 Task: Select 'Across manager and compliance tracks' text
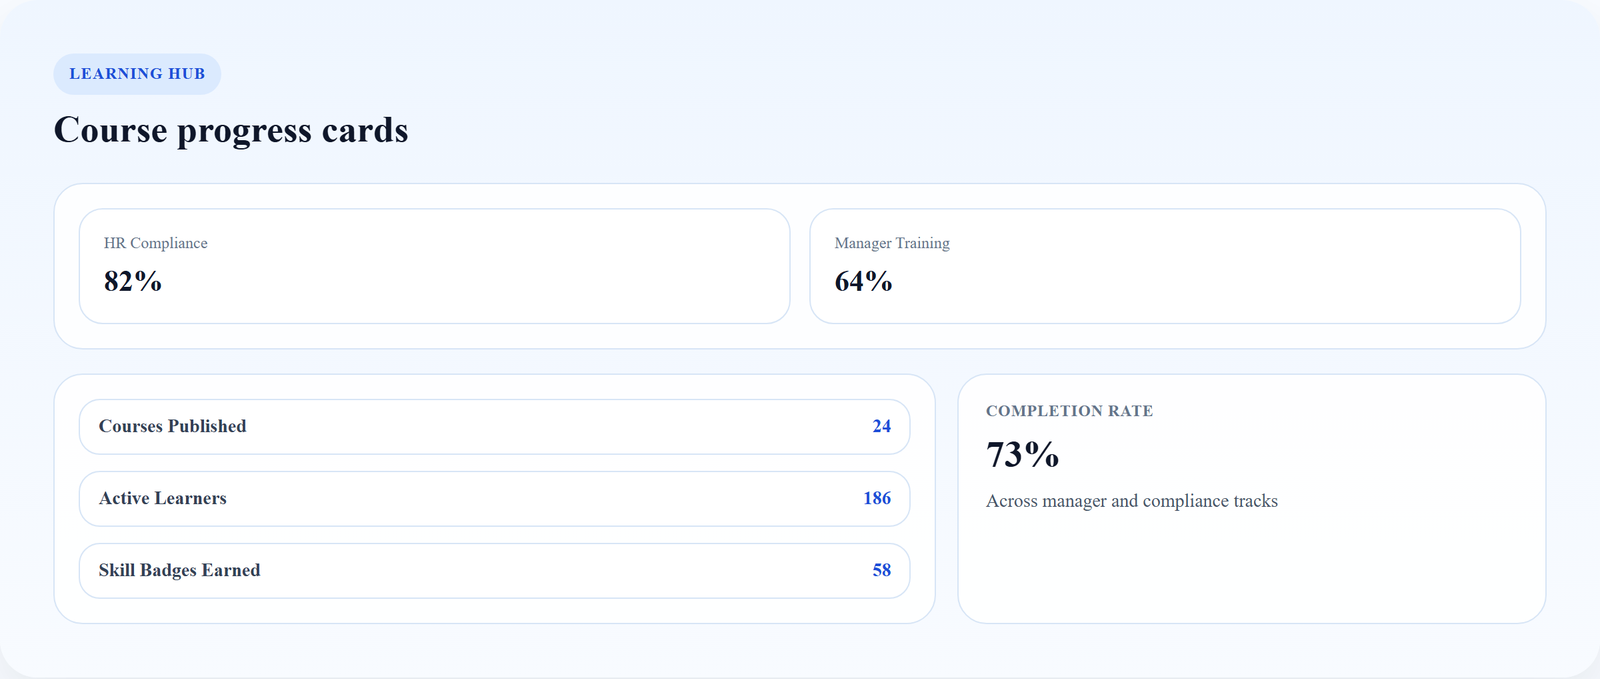(1132, 501)
